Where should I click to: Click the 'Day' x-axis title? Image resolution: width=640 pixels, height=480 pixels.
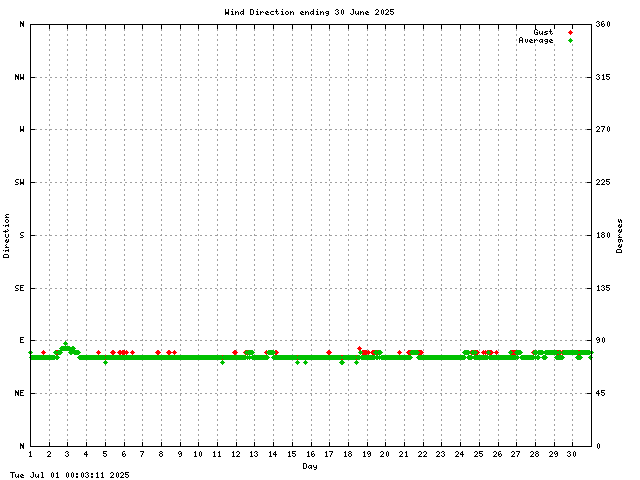[x=310, y=466]
